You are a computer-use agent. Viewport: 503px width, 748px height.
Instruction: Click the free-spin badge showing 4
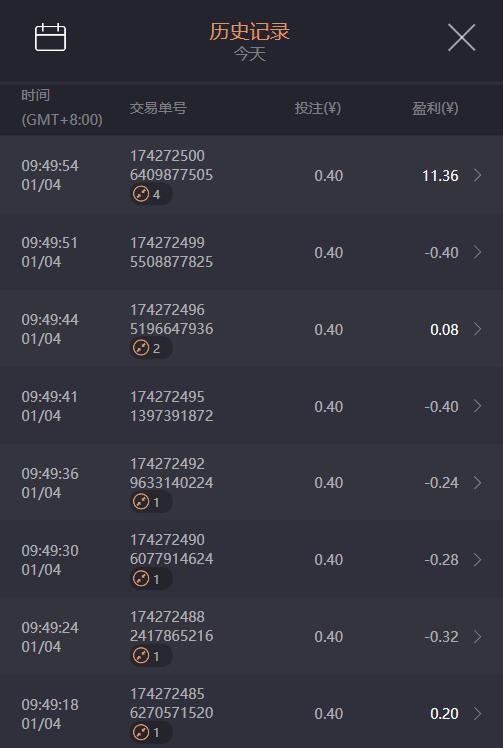149,194
